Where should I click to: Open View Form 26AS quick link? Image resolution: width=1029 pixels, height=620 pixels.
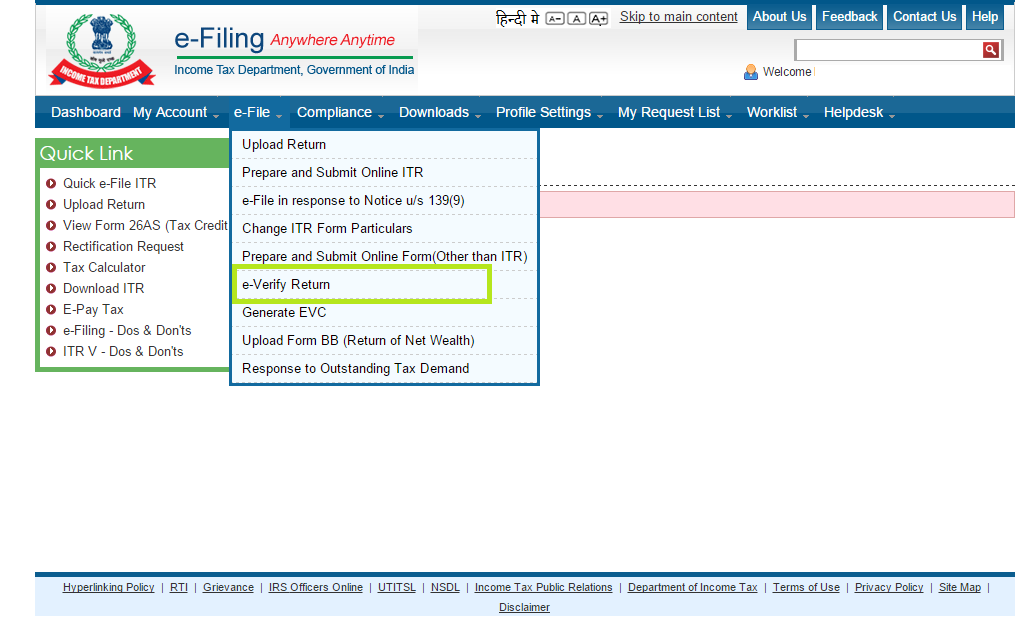(x=145, y=226)
